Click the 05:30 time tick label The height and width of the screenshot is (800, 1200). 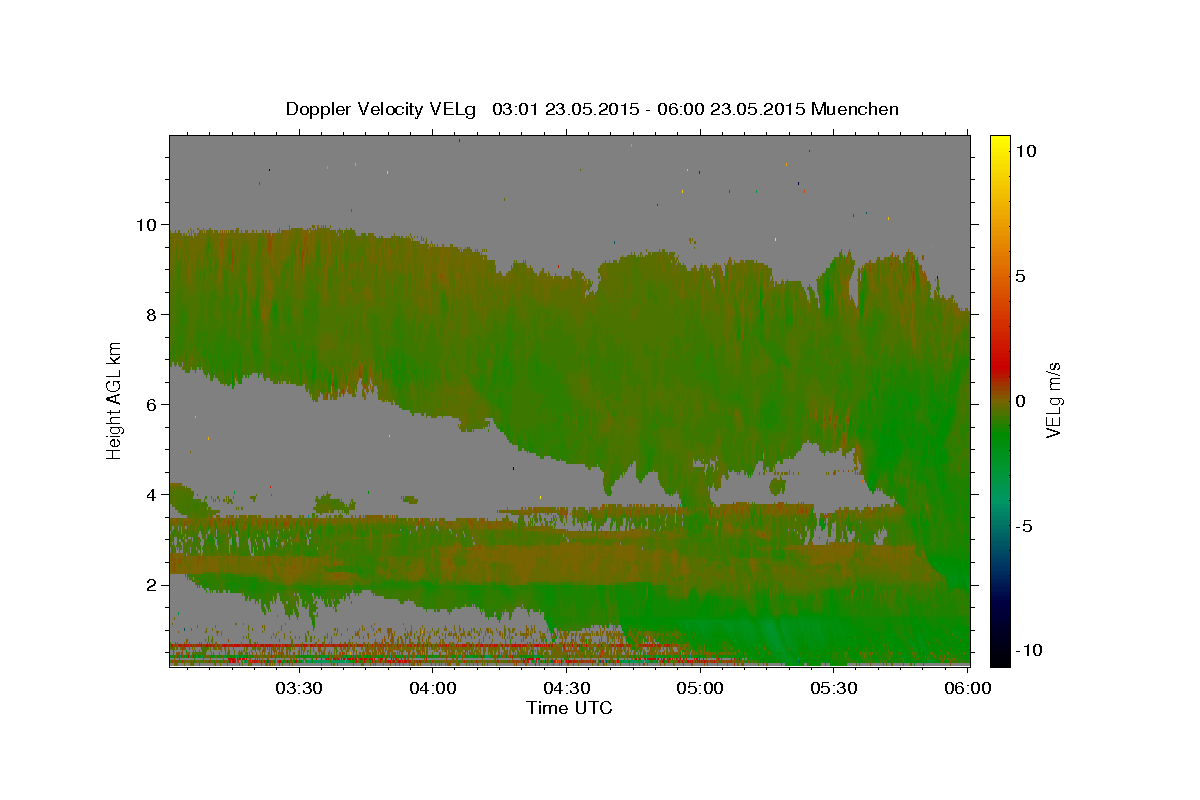coord(834,688)
